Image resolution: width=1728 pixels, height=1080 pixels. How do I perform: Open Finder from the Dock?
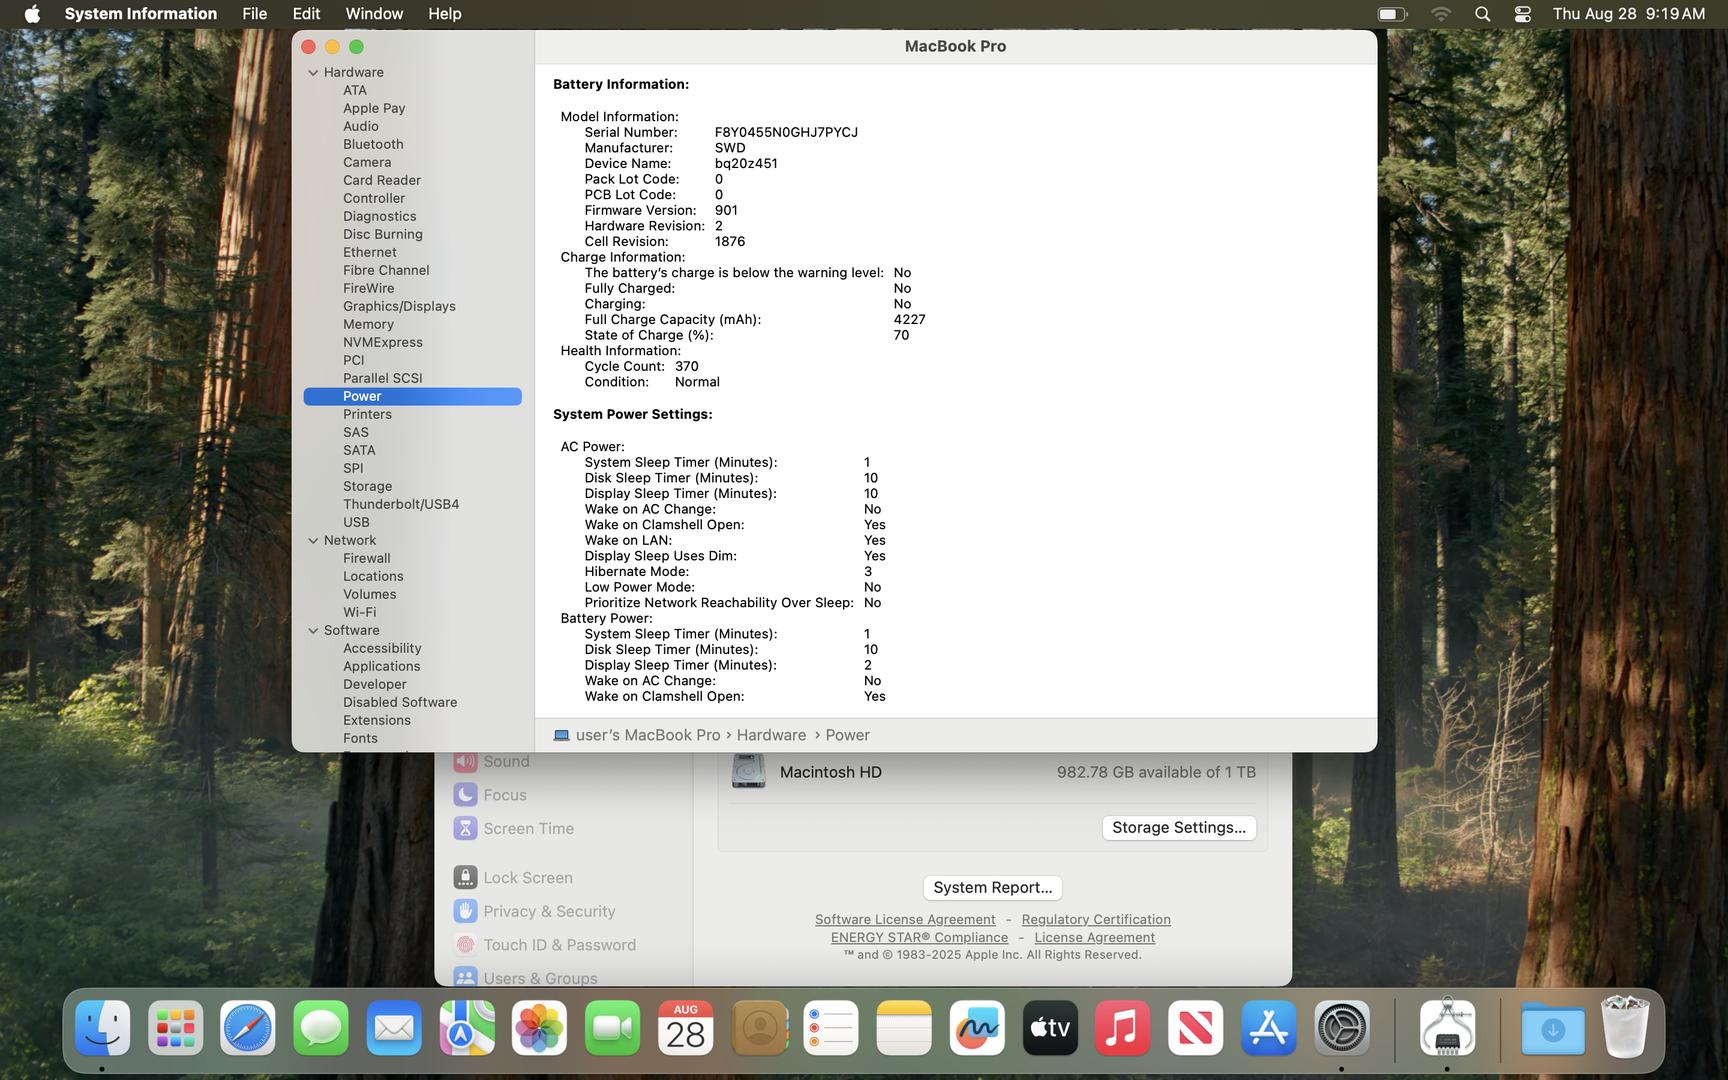click(103, 1028)
